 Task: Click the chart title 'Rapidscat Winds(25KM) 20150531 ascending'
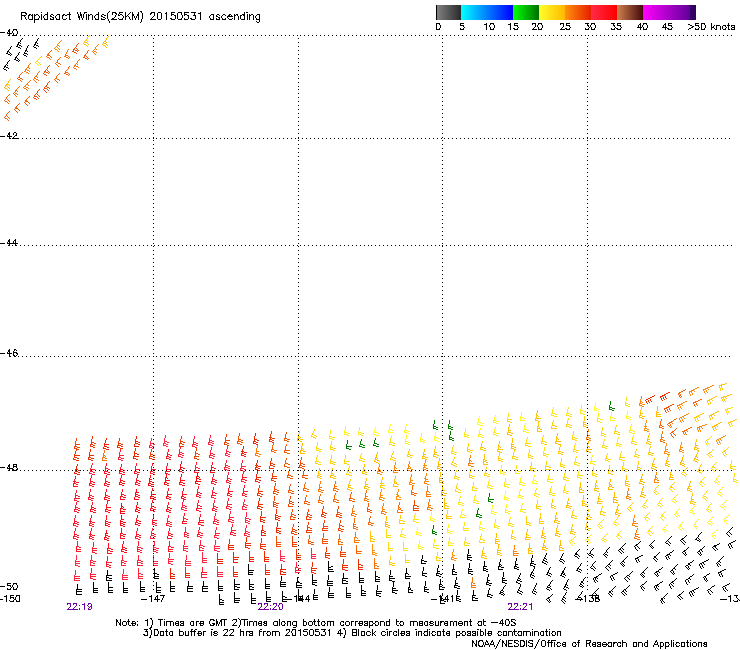pyautogui.click(x=140, y=17)
